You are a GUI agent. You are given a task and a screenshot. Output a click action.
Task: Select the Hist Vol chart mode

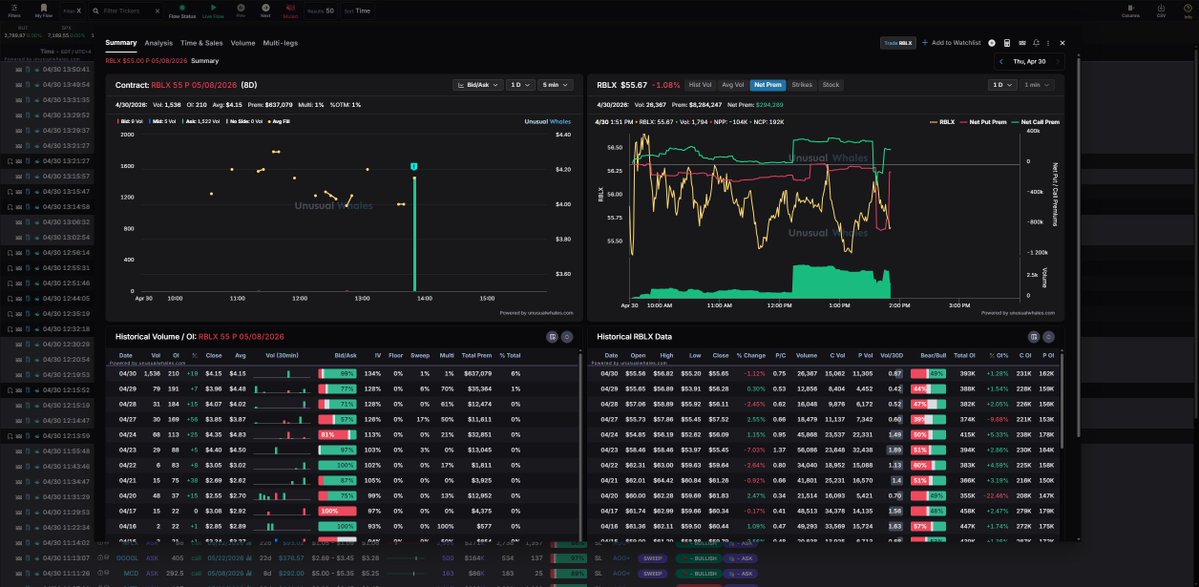pos(700,85)
